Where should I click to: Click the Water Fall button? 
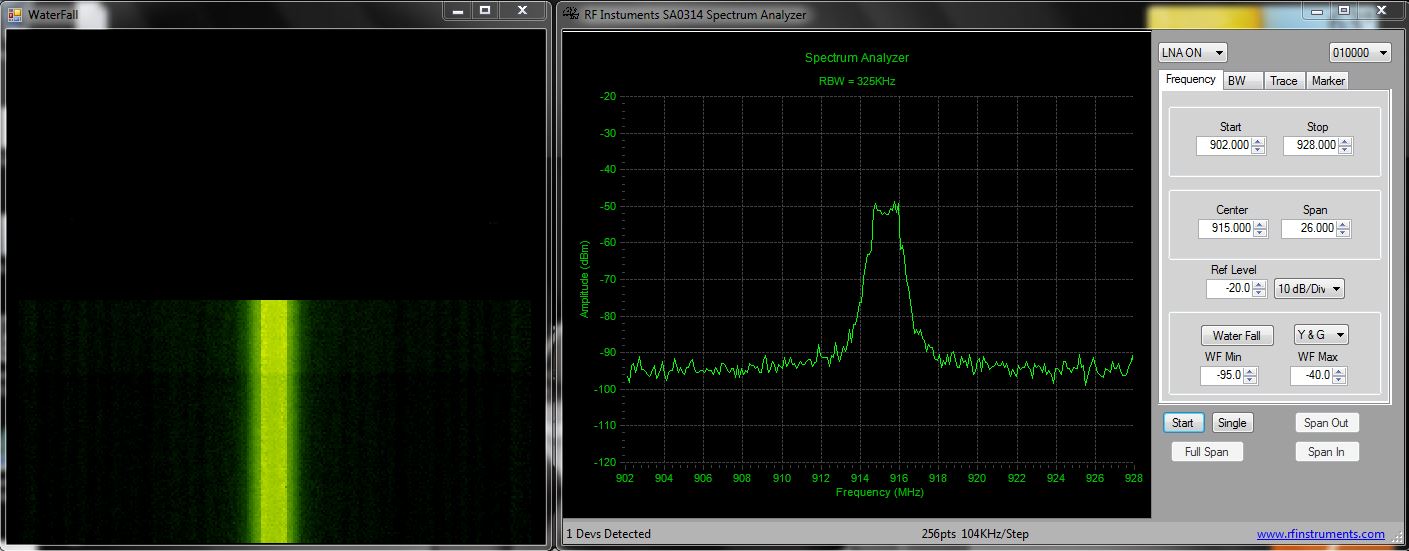click(x=1237, y=336)
